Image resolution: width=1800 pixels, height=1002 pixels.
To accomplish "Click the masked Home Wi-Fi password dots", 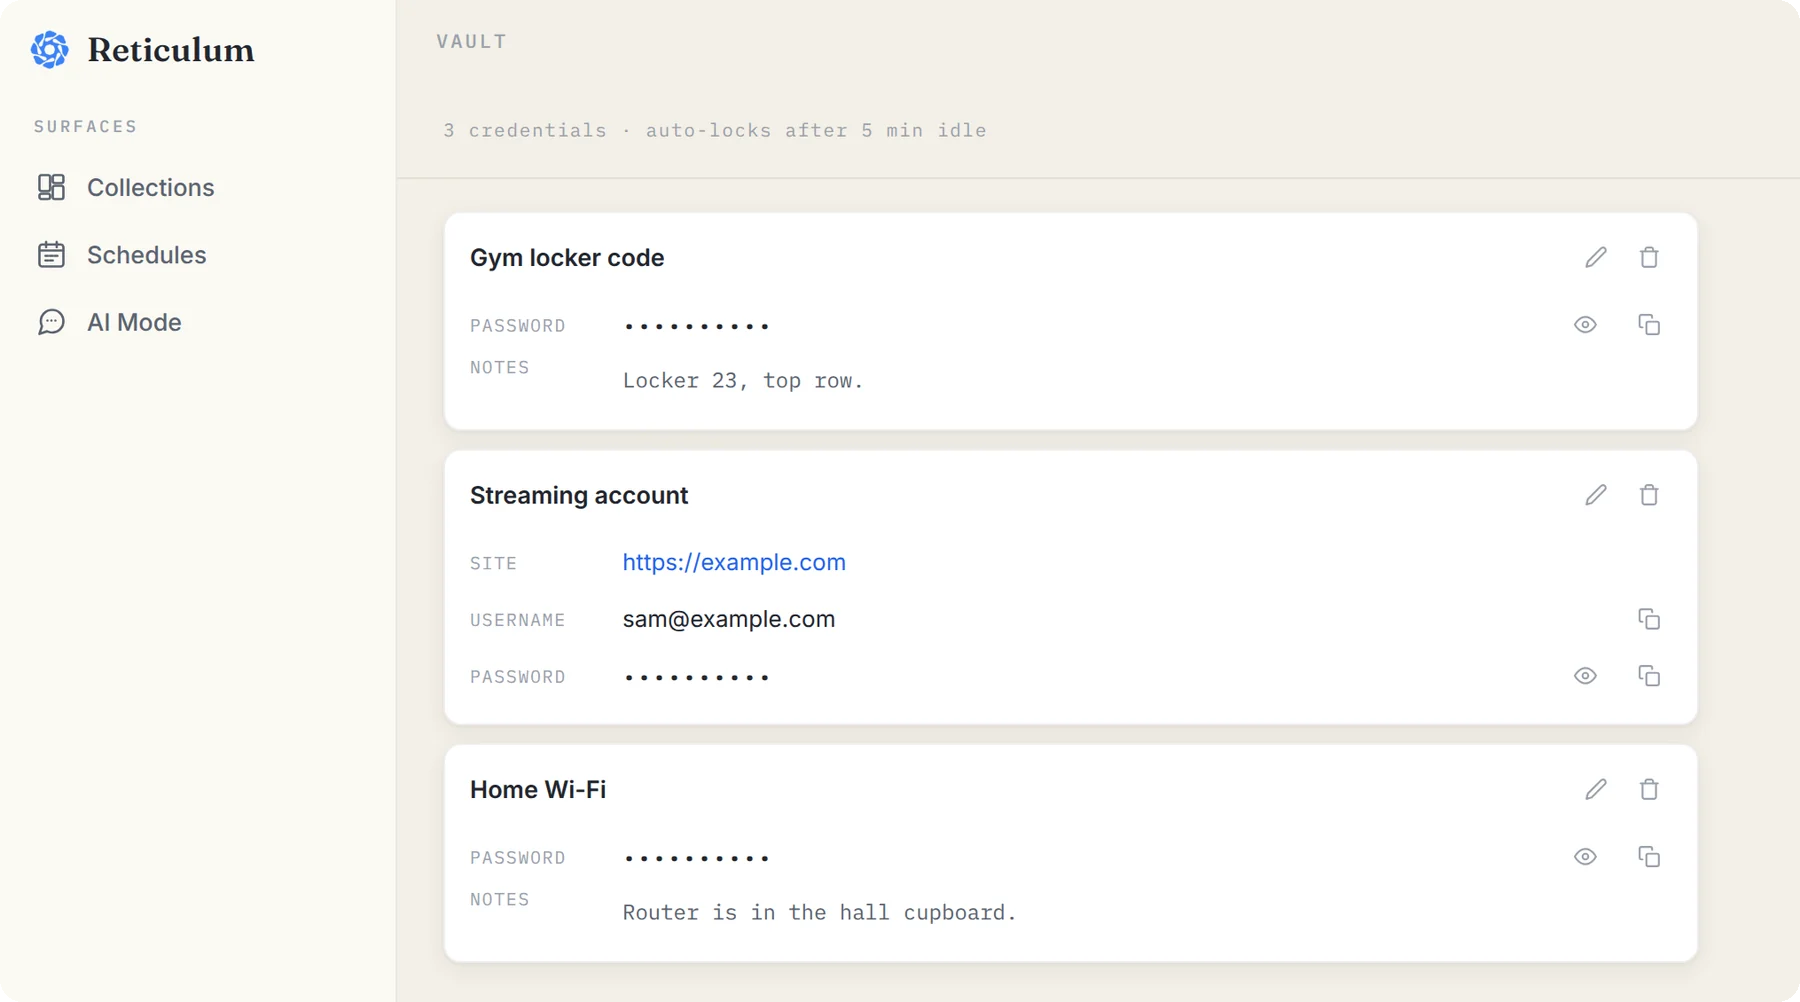I will 697,858.
